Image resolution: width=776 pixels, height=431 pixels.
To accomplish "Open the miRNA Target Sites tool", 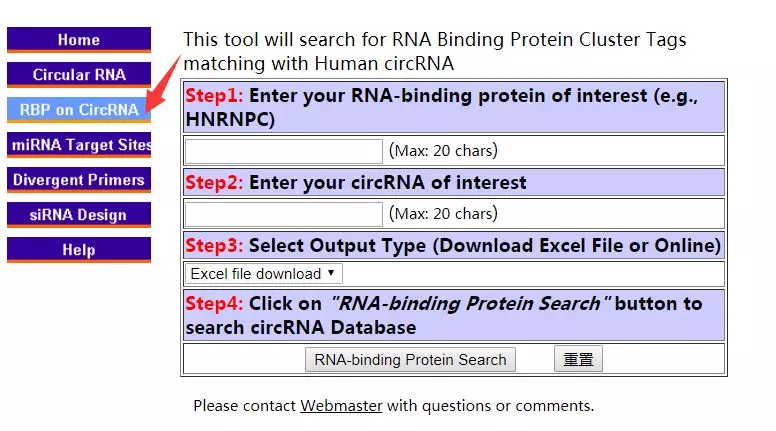I will point(79,144).
